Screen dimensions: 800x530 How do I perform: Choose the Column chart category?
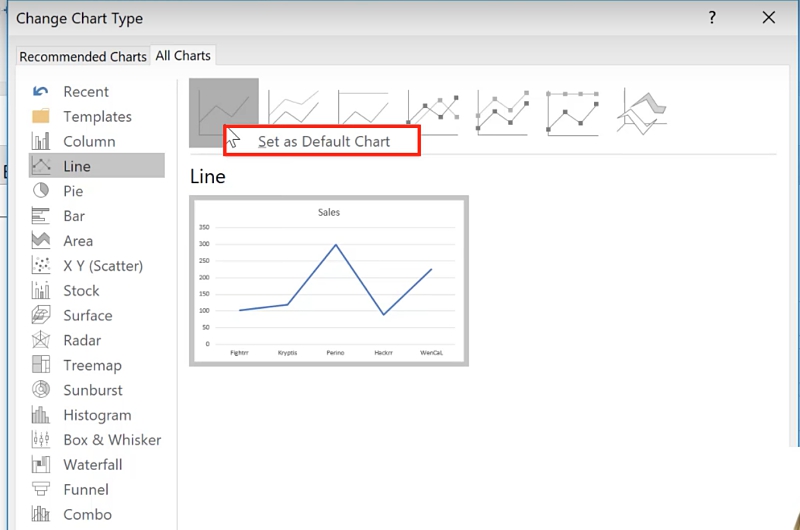89,141
